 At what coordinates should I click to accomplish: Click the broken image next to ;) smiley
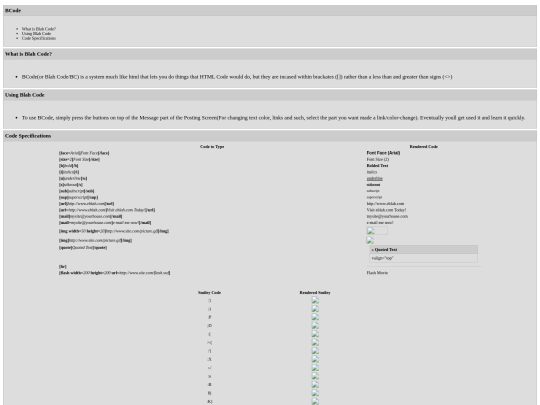pyautogui.click(x=315, y=309)
